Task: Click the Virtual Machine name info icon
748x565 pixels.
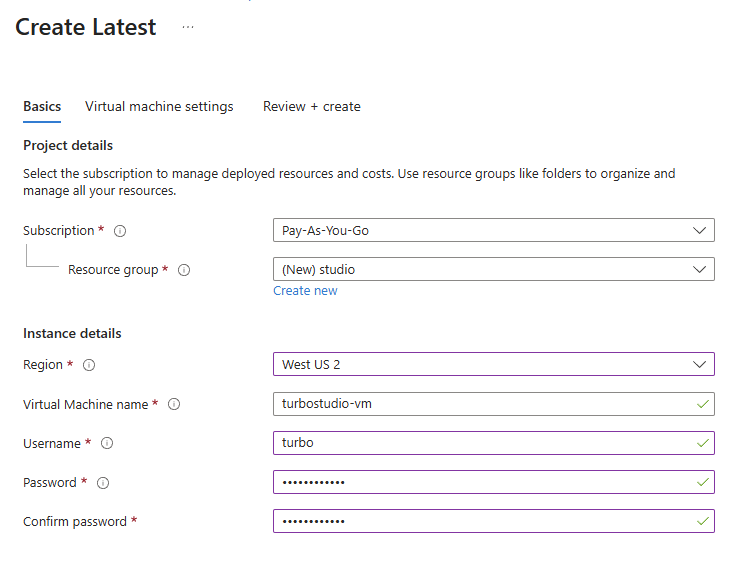Action: [174, 405]
